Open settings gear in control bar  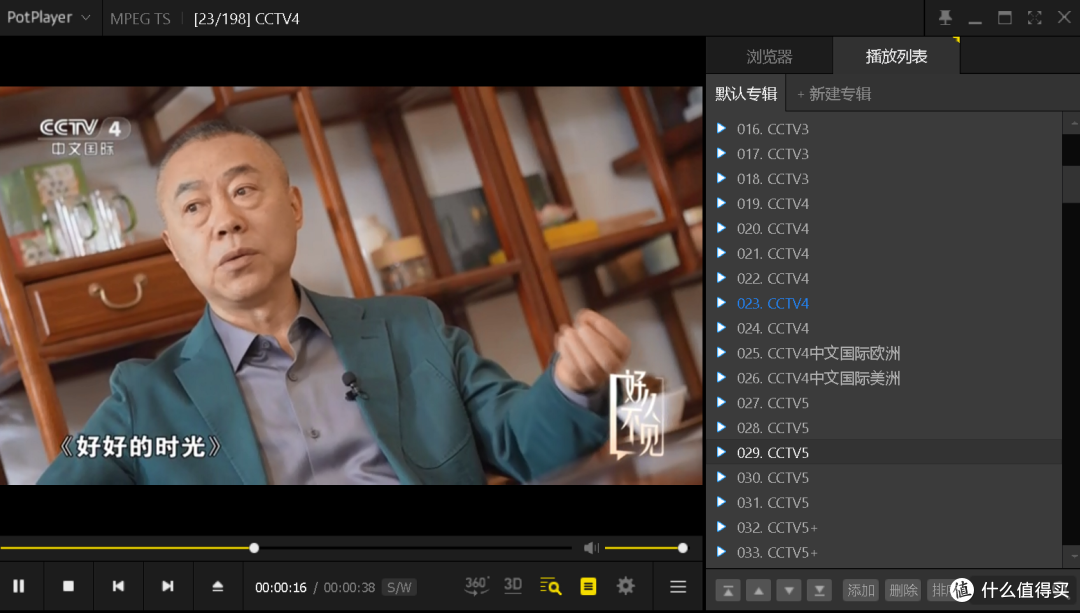(625, 586)
